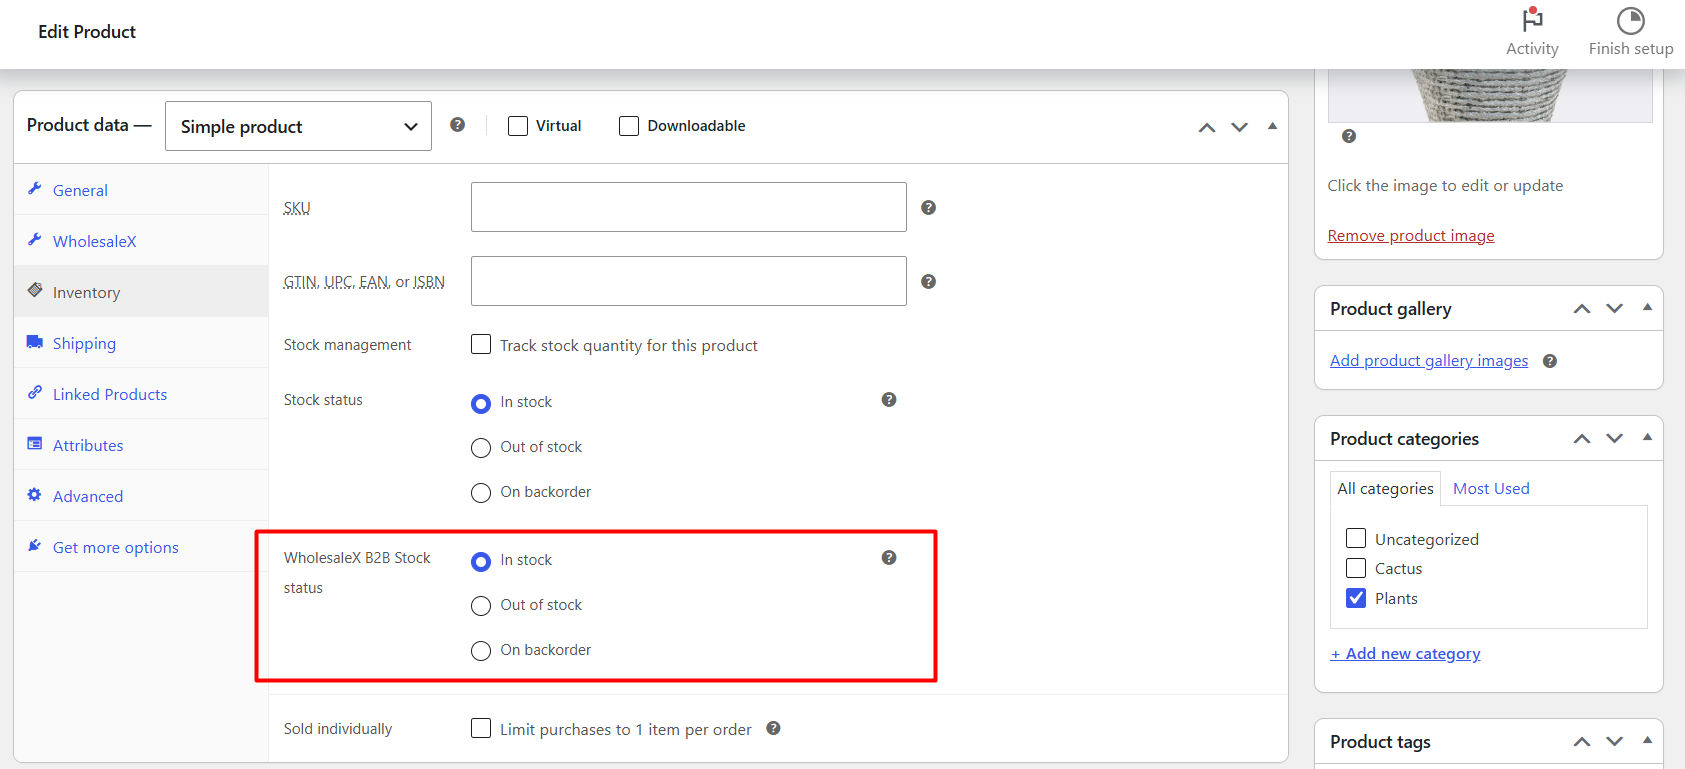Move Product data panel up

(1207, 127)
